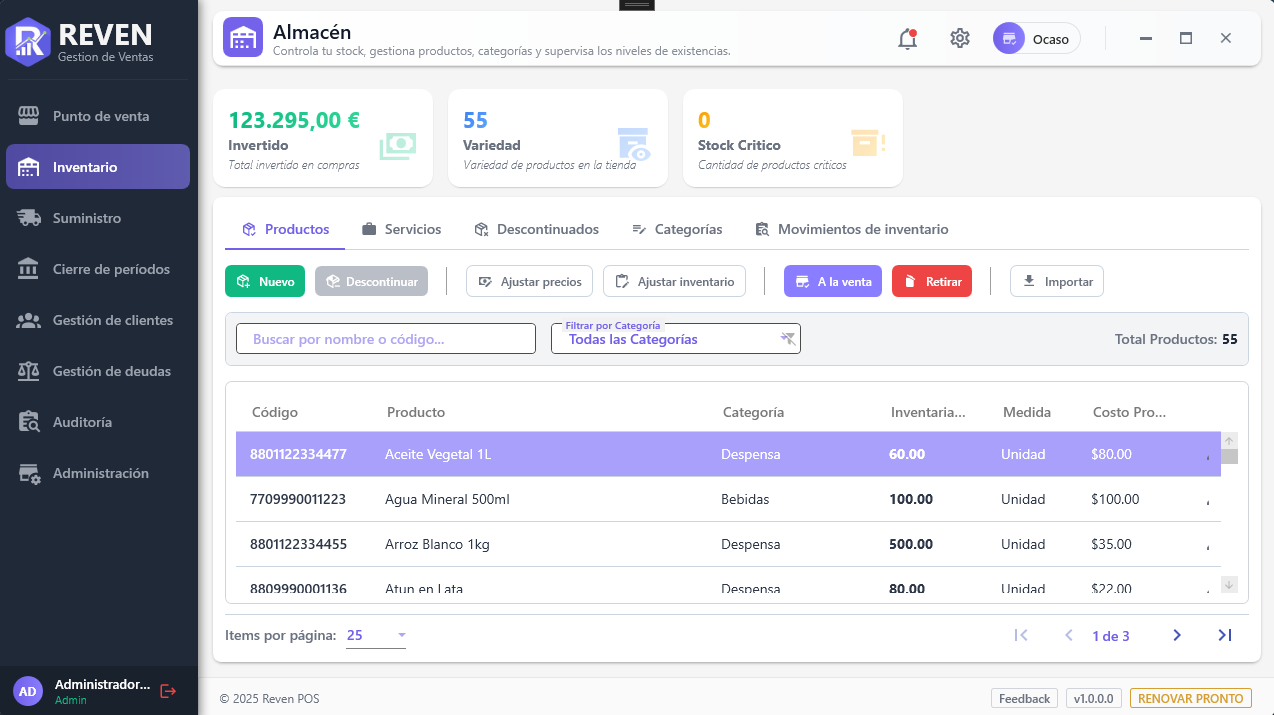Go to next page arrow
1274x715 pixels.
(x=1177, y=635)
